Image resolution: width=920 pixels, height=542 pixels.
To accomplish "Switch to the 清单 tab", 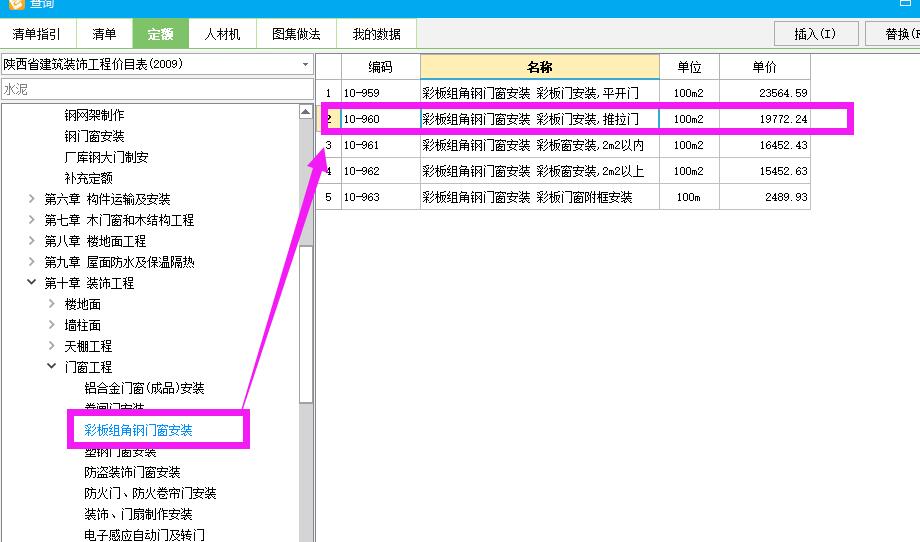I will pyautogui.click(x=104, y=34).
